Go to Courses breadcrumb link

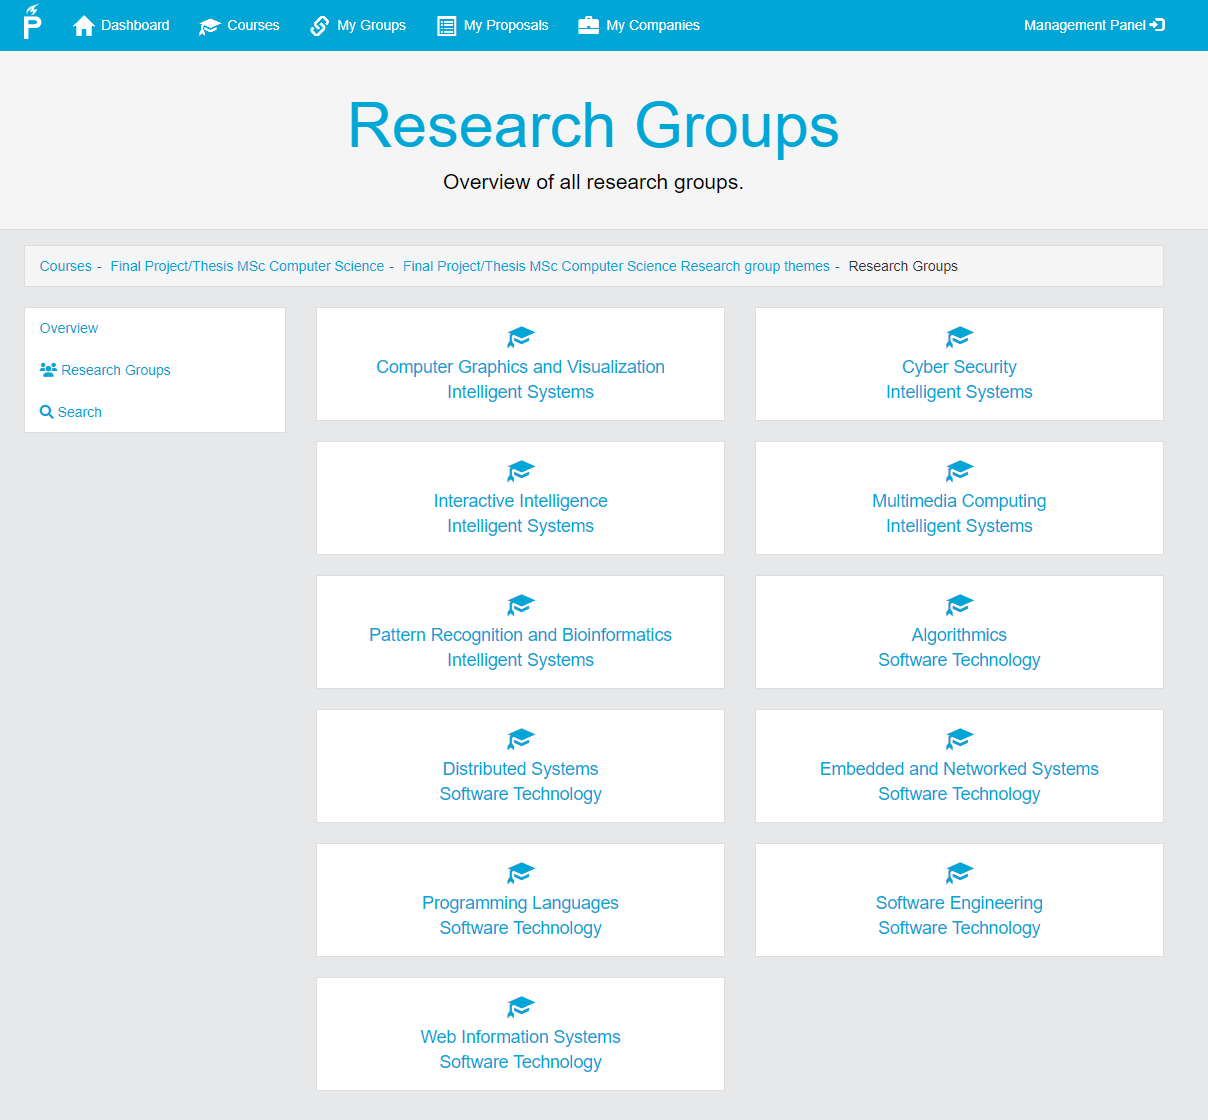(65, 266)
